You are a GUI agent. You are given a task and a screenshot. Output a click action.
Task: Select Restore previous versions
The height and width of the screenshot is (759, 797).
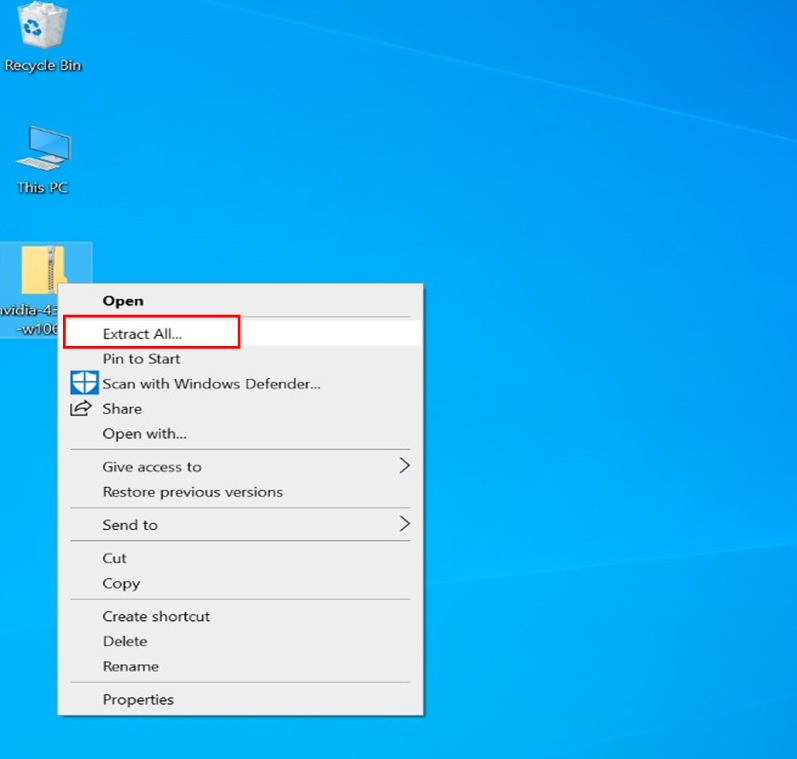pos(240,492)
